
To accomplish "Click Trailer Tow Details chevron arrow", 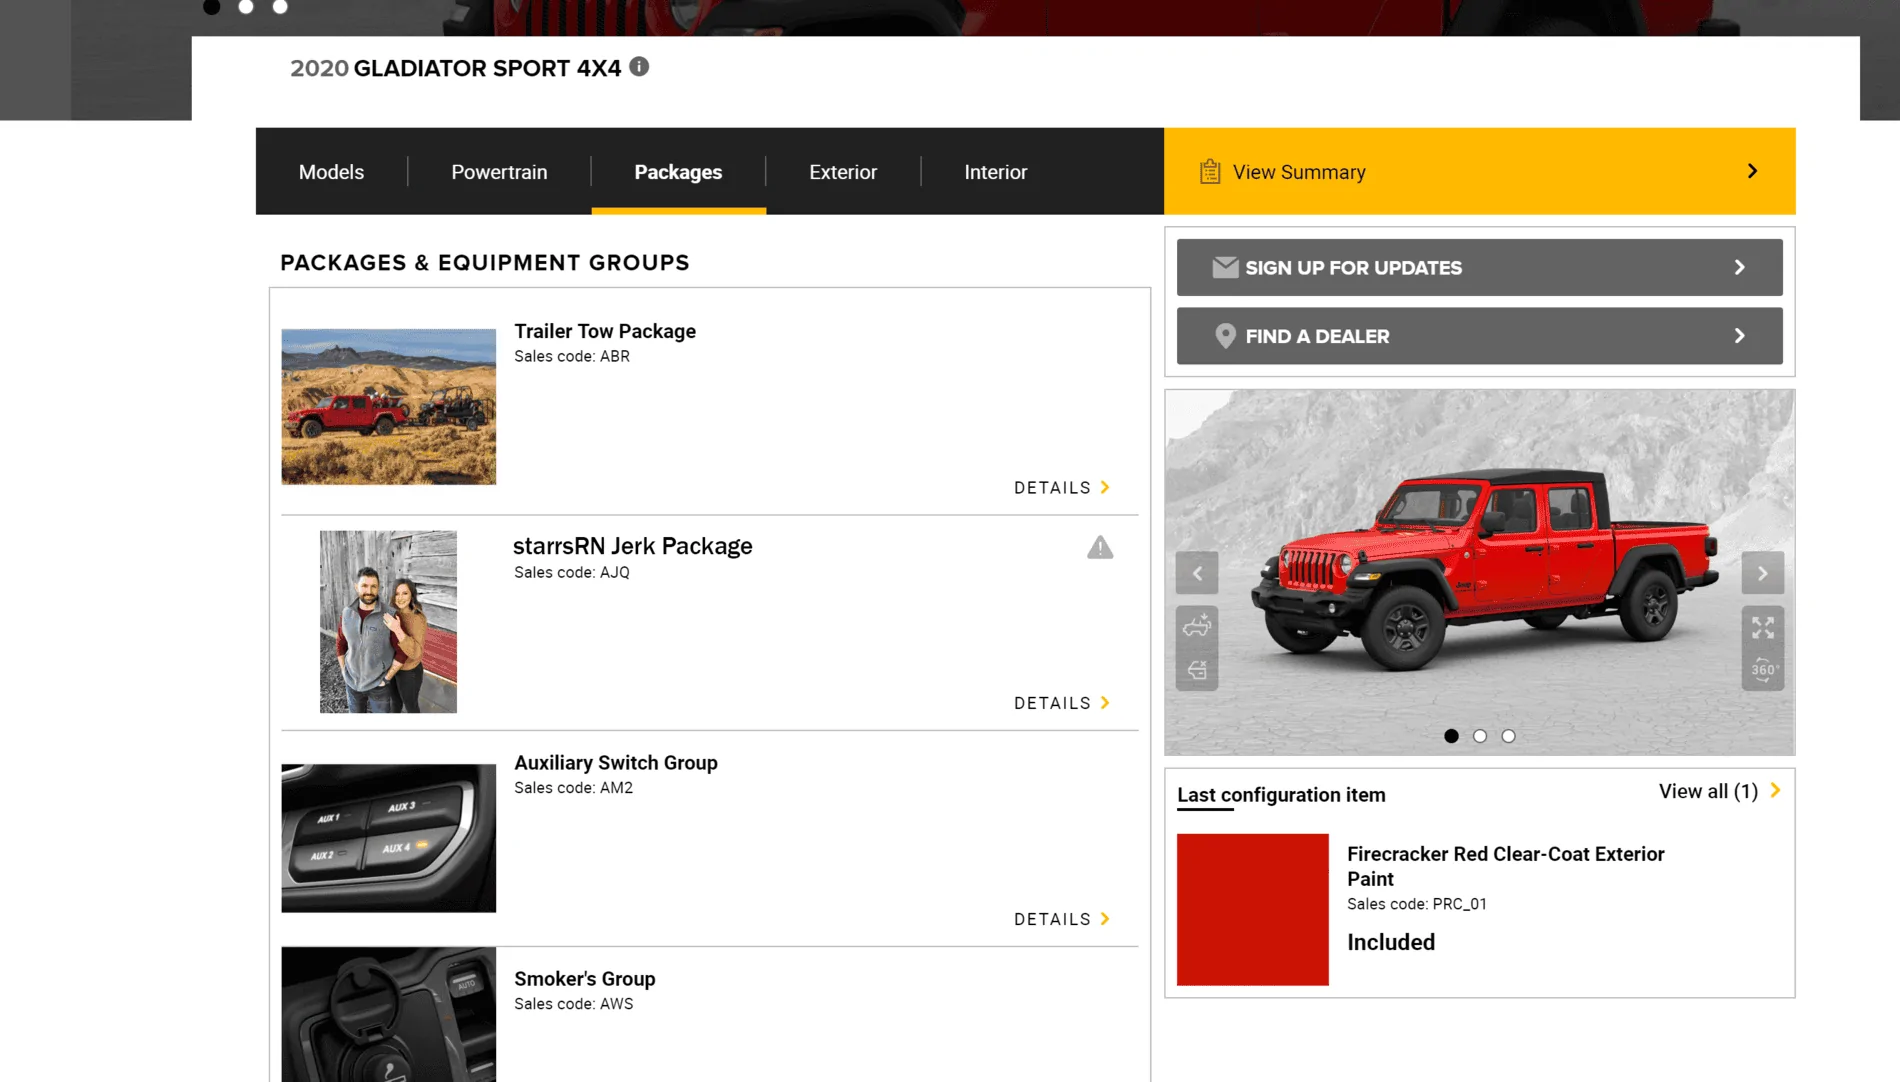I will 1105,487.
